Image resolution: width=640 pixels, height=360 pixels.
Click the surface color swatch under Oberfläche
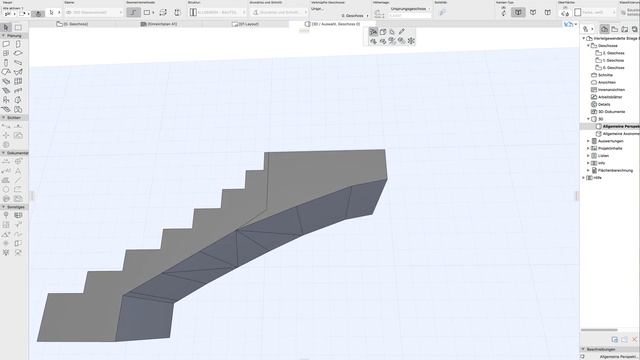[578, 13]
